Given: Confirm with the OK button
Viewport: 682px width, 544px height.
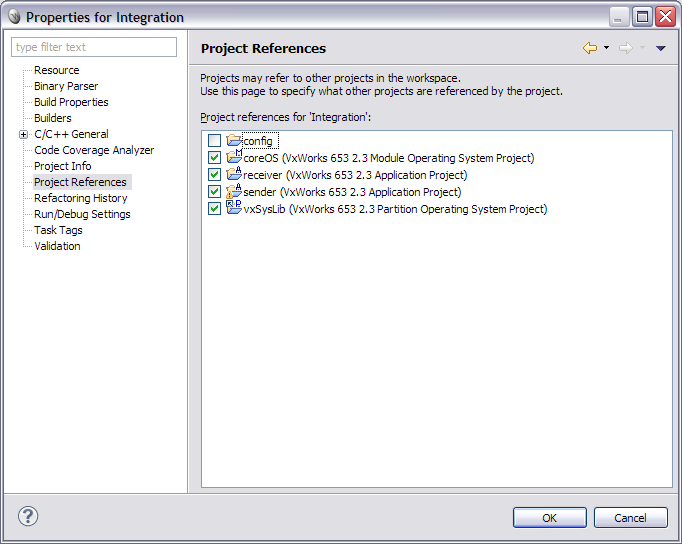Looking at the screenshot, I should click(550, 517).
